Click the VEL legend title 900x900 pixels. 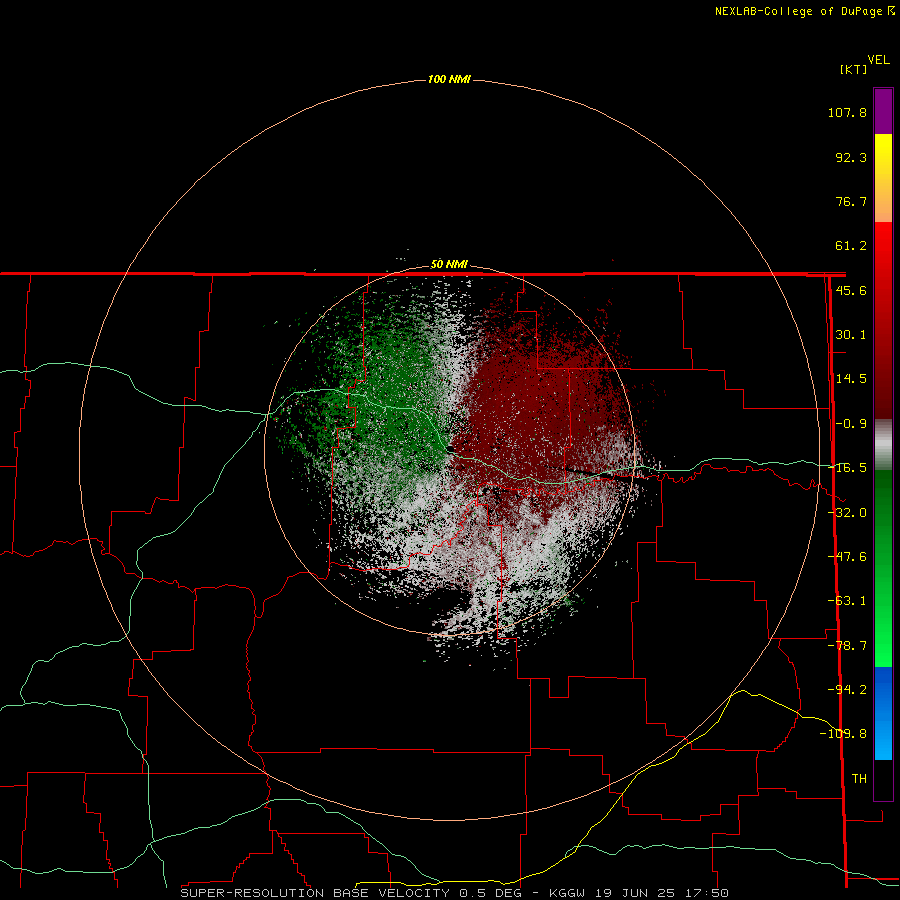tap(878, 60)
